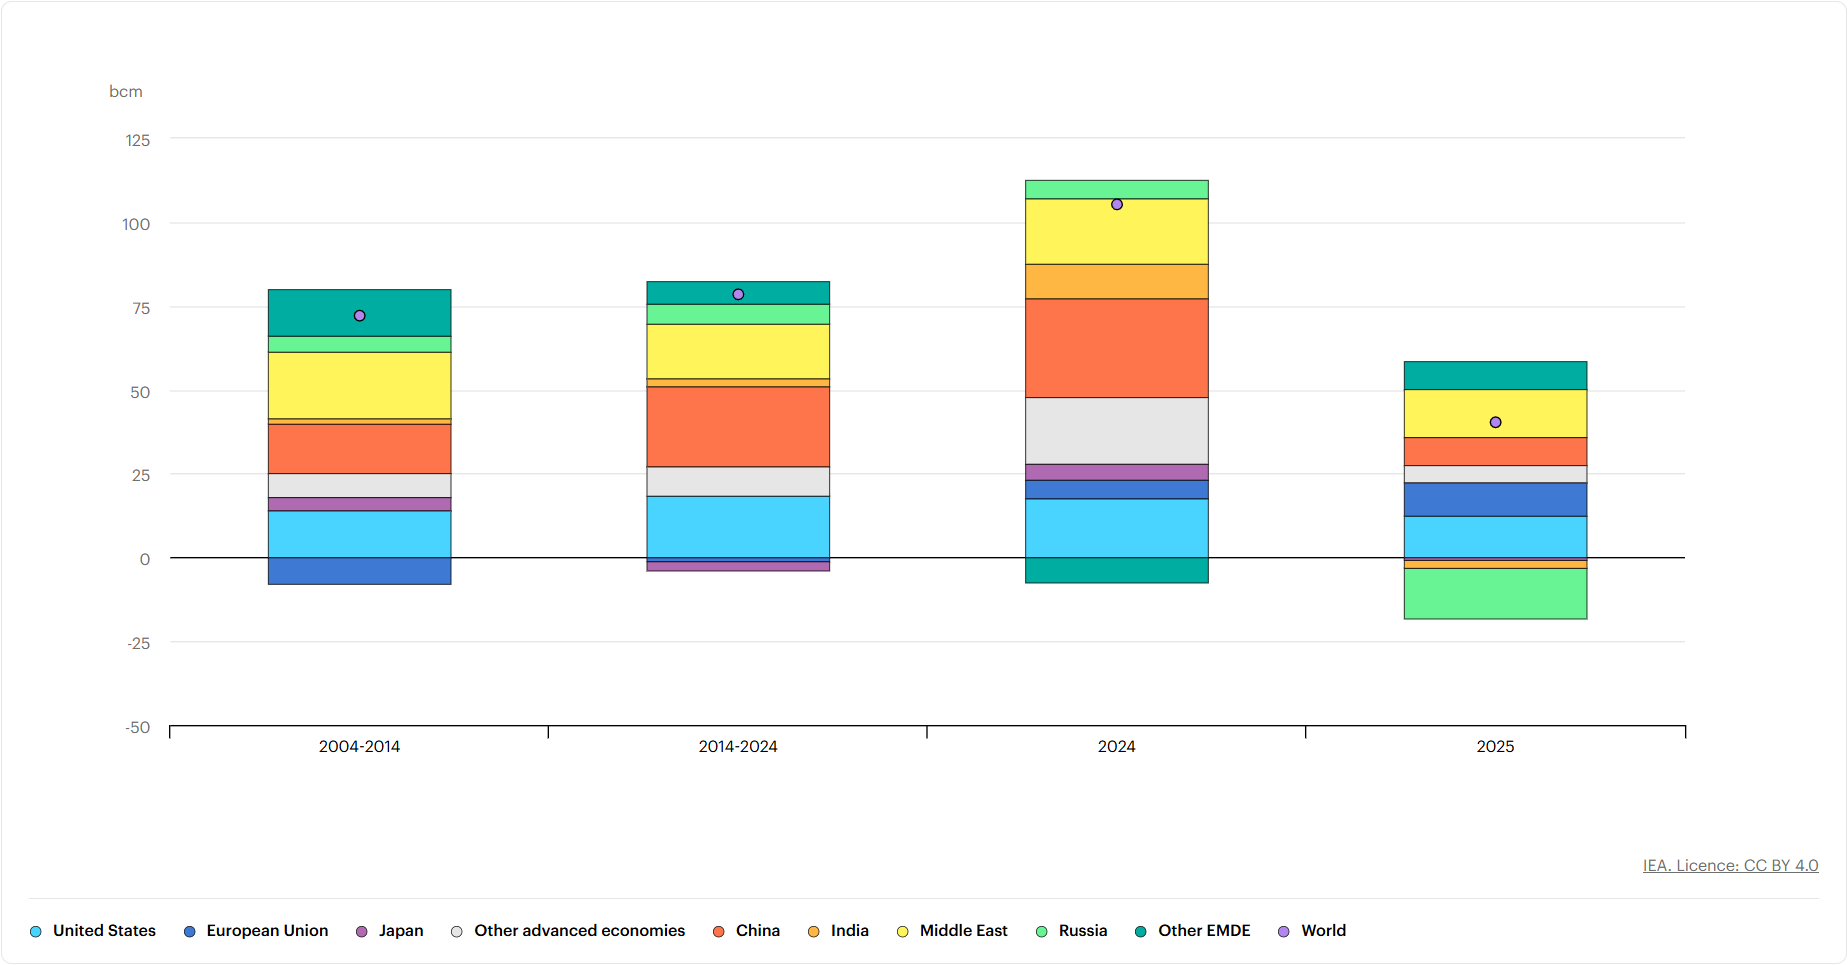Image resolution: width=1848 pixels, height=965 pixels.
Task: Click China segment in the 2024 bar
Action: (1117, 348)
